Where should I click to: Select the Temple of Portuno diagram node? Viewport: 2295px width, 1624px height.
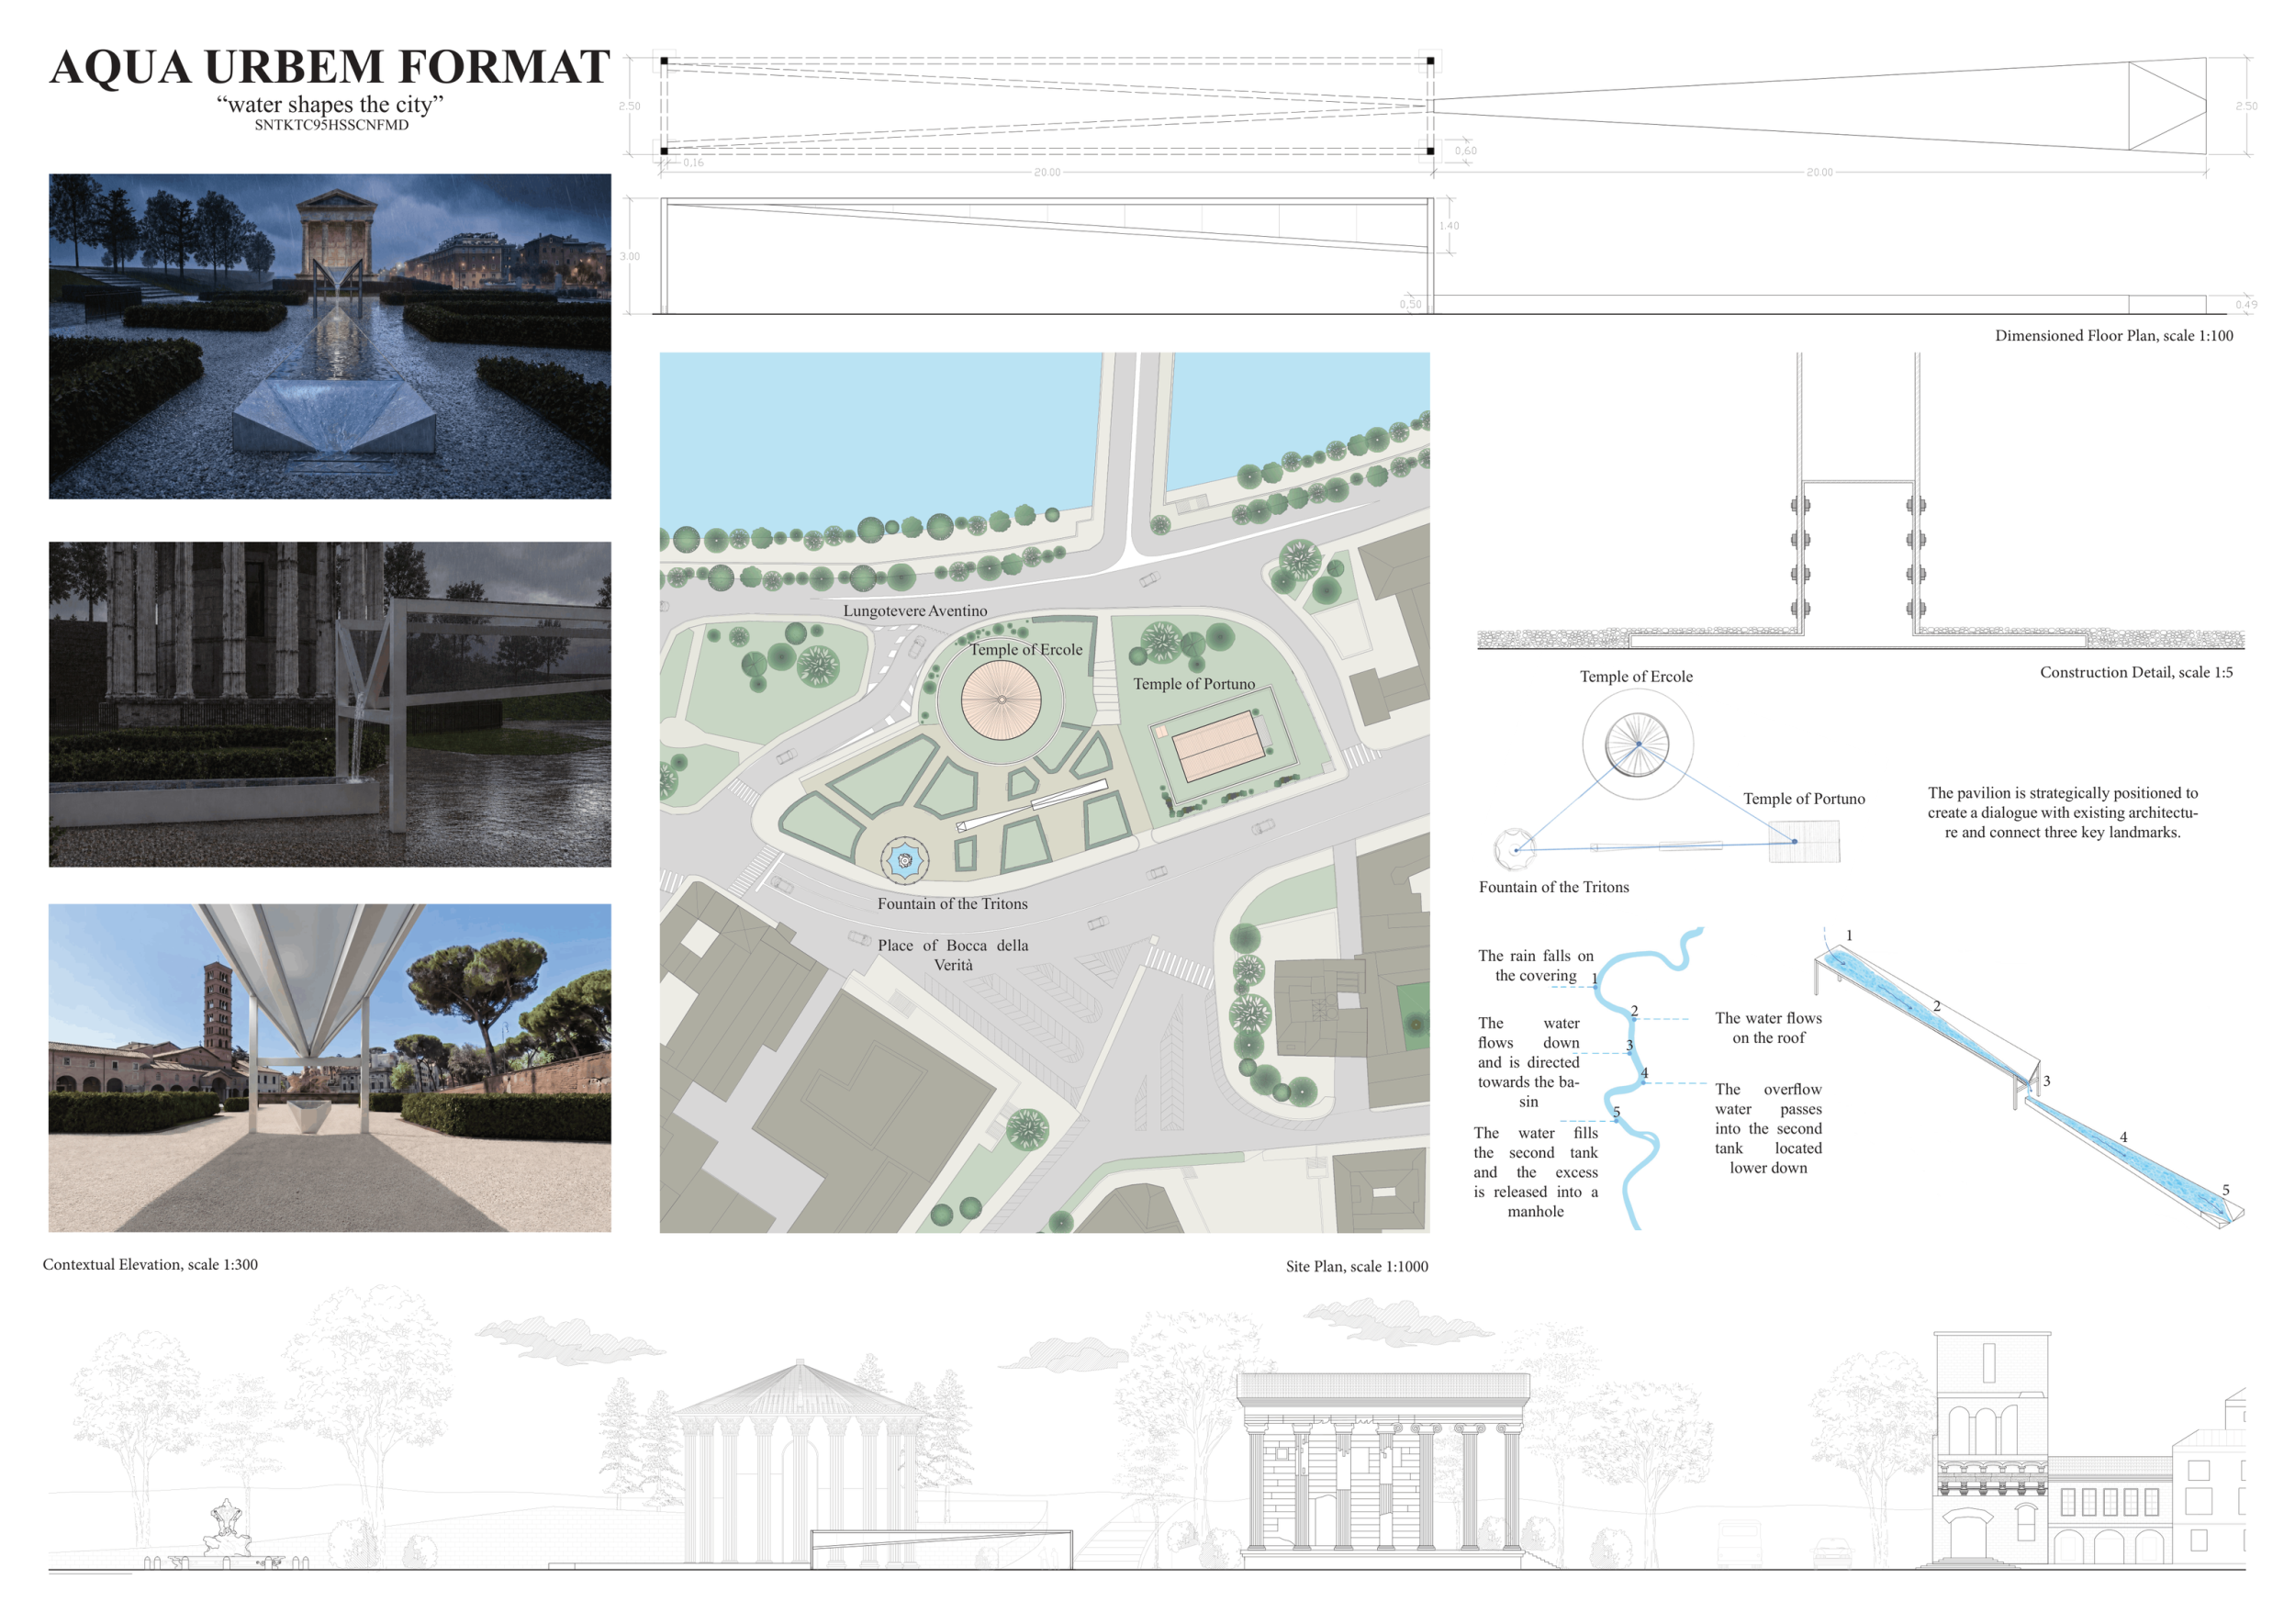pos(1803,841)
